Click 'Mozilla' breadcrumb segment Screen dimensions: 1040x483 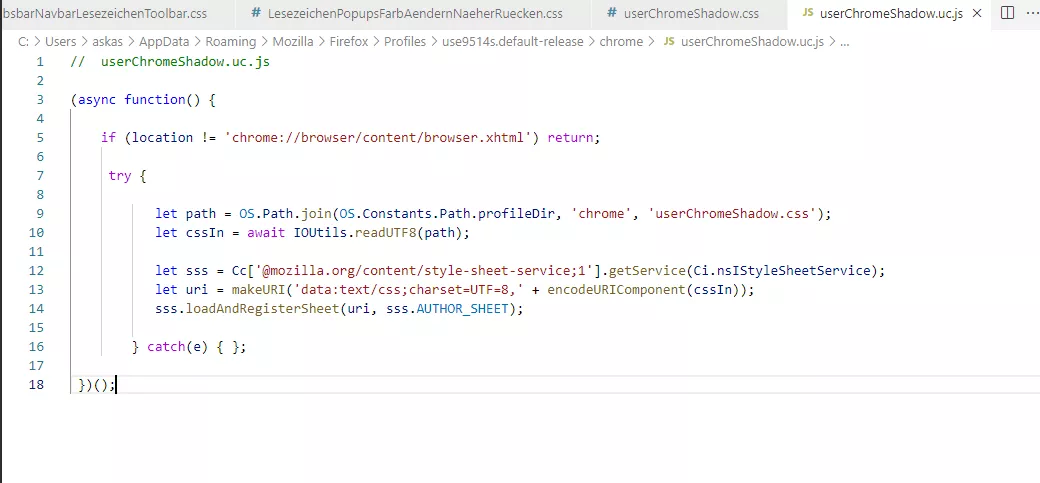tap(293, 41)
